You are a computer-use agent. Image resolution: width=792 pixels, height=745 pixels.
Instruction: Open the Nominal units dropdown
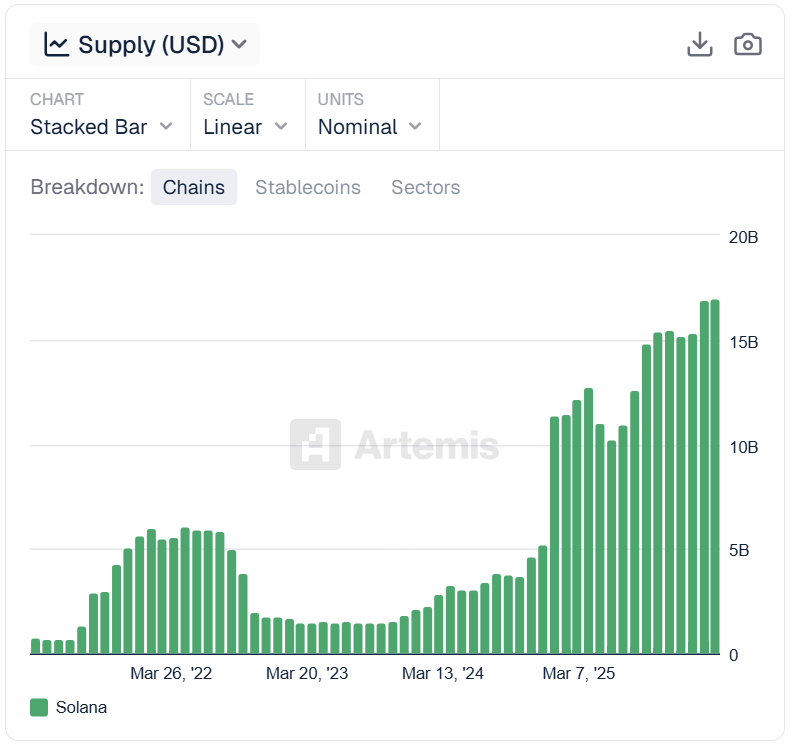point(370,127)
